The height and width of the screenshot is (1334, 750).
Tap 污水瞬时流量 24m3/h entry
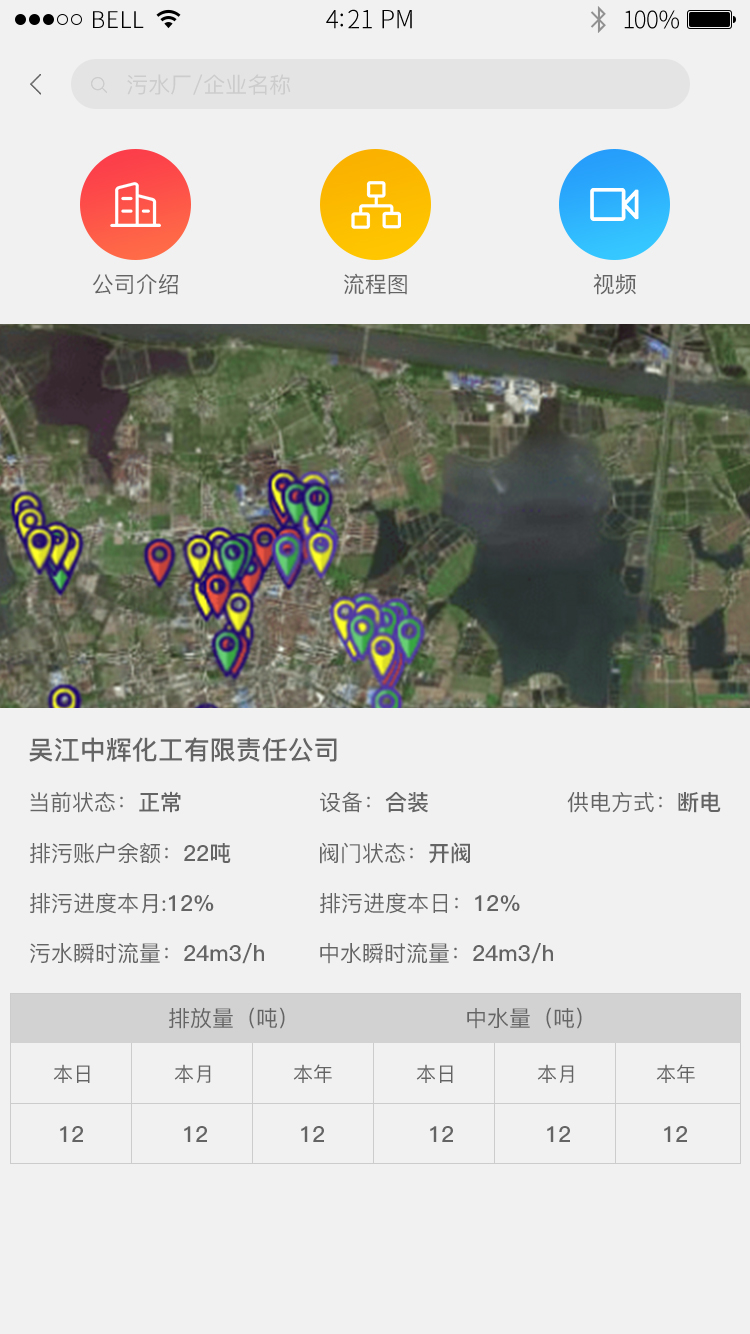tap(147, 953)
